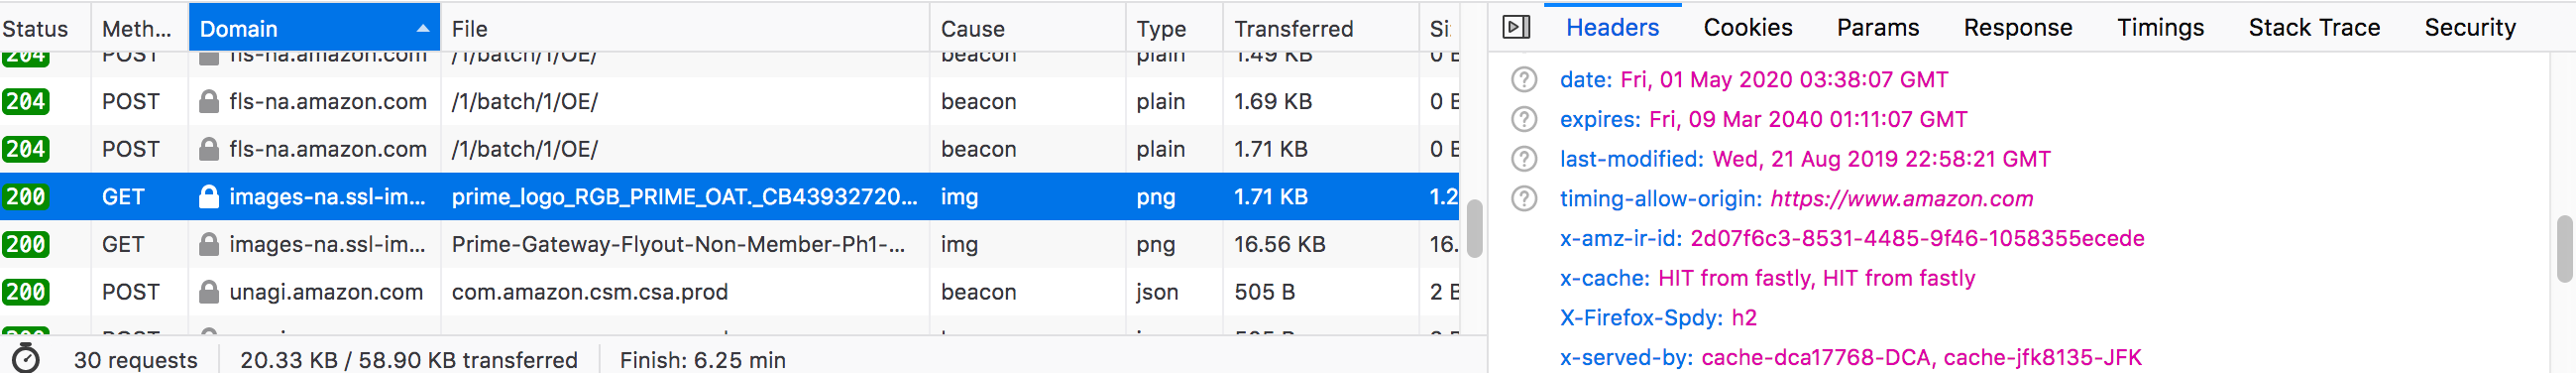Open the Security tab

(x=2469, y=27)
